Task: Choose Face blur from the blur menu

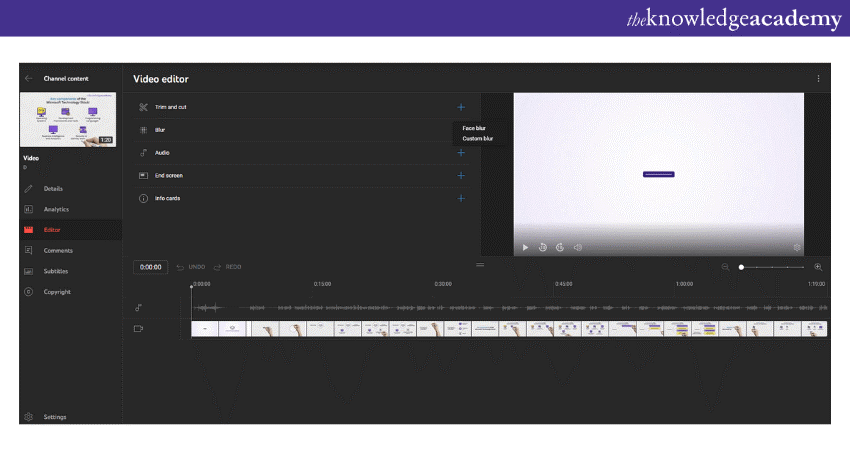Action: tap(474, 128)
